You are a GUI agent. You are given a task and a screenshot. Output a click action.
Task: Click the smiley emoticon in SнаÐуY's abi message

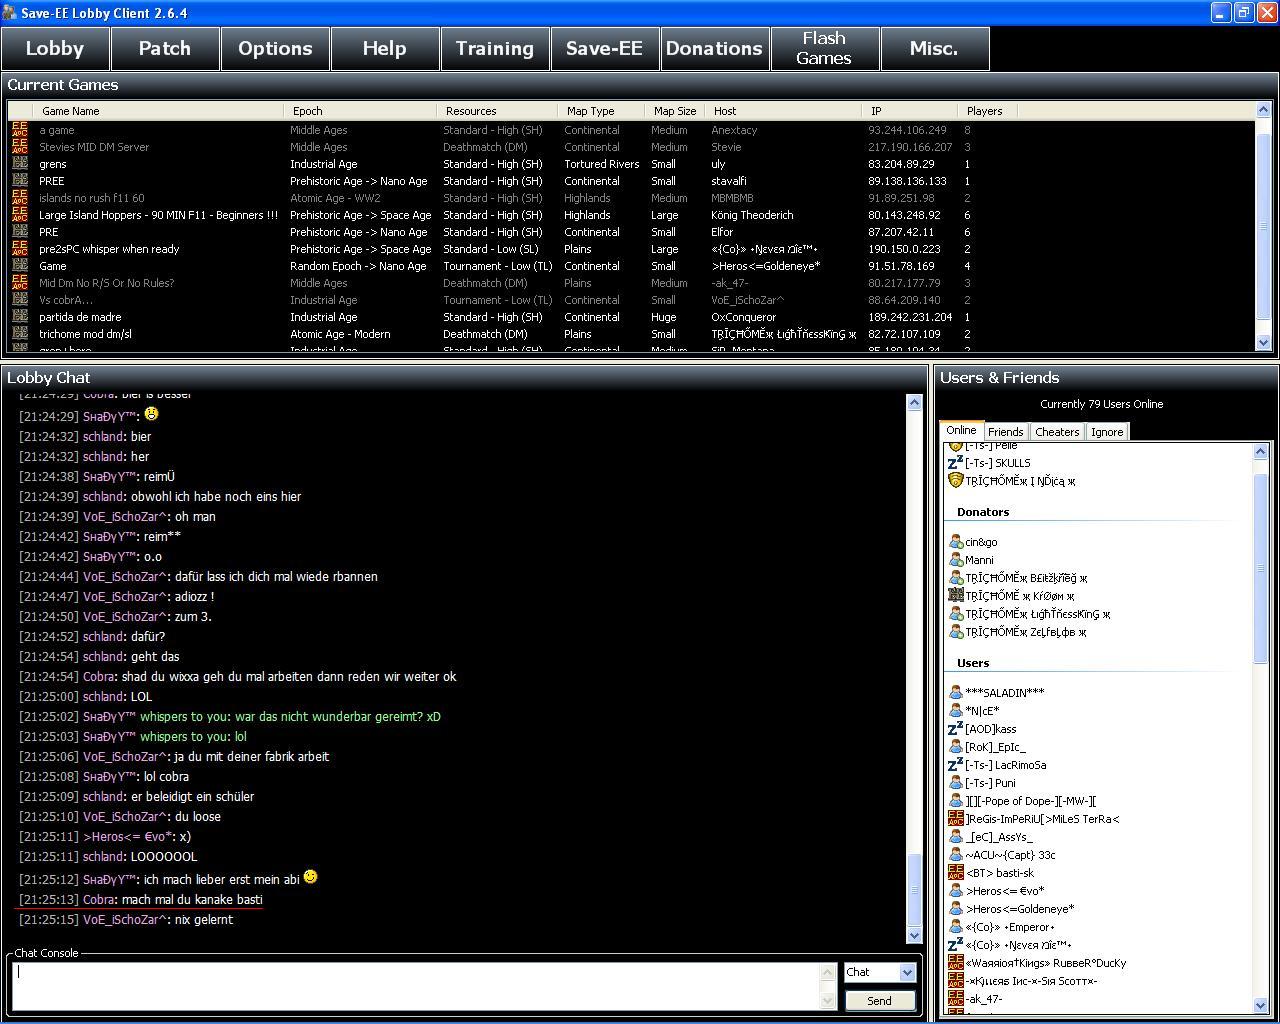coord(310,877)
